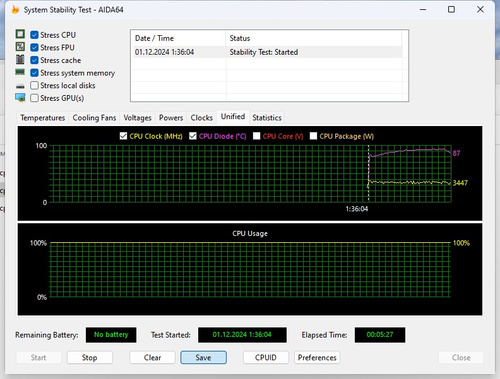Click the CPU Usage graph title
Image resolution: width=500 pixels, height=379 pixels.
click(x=250, y=234)
